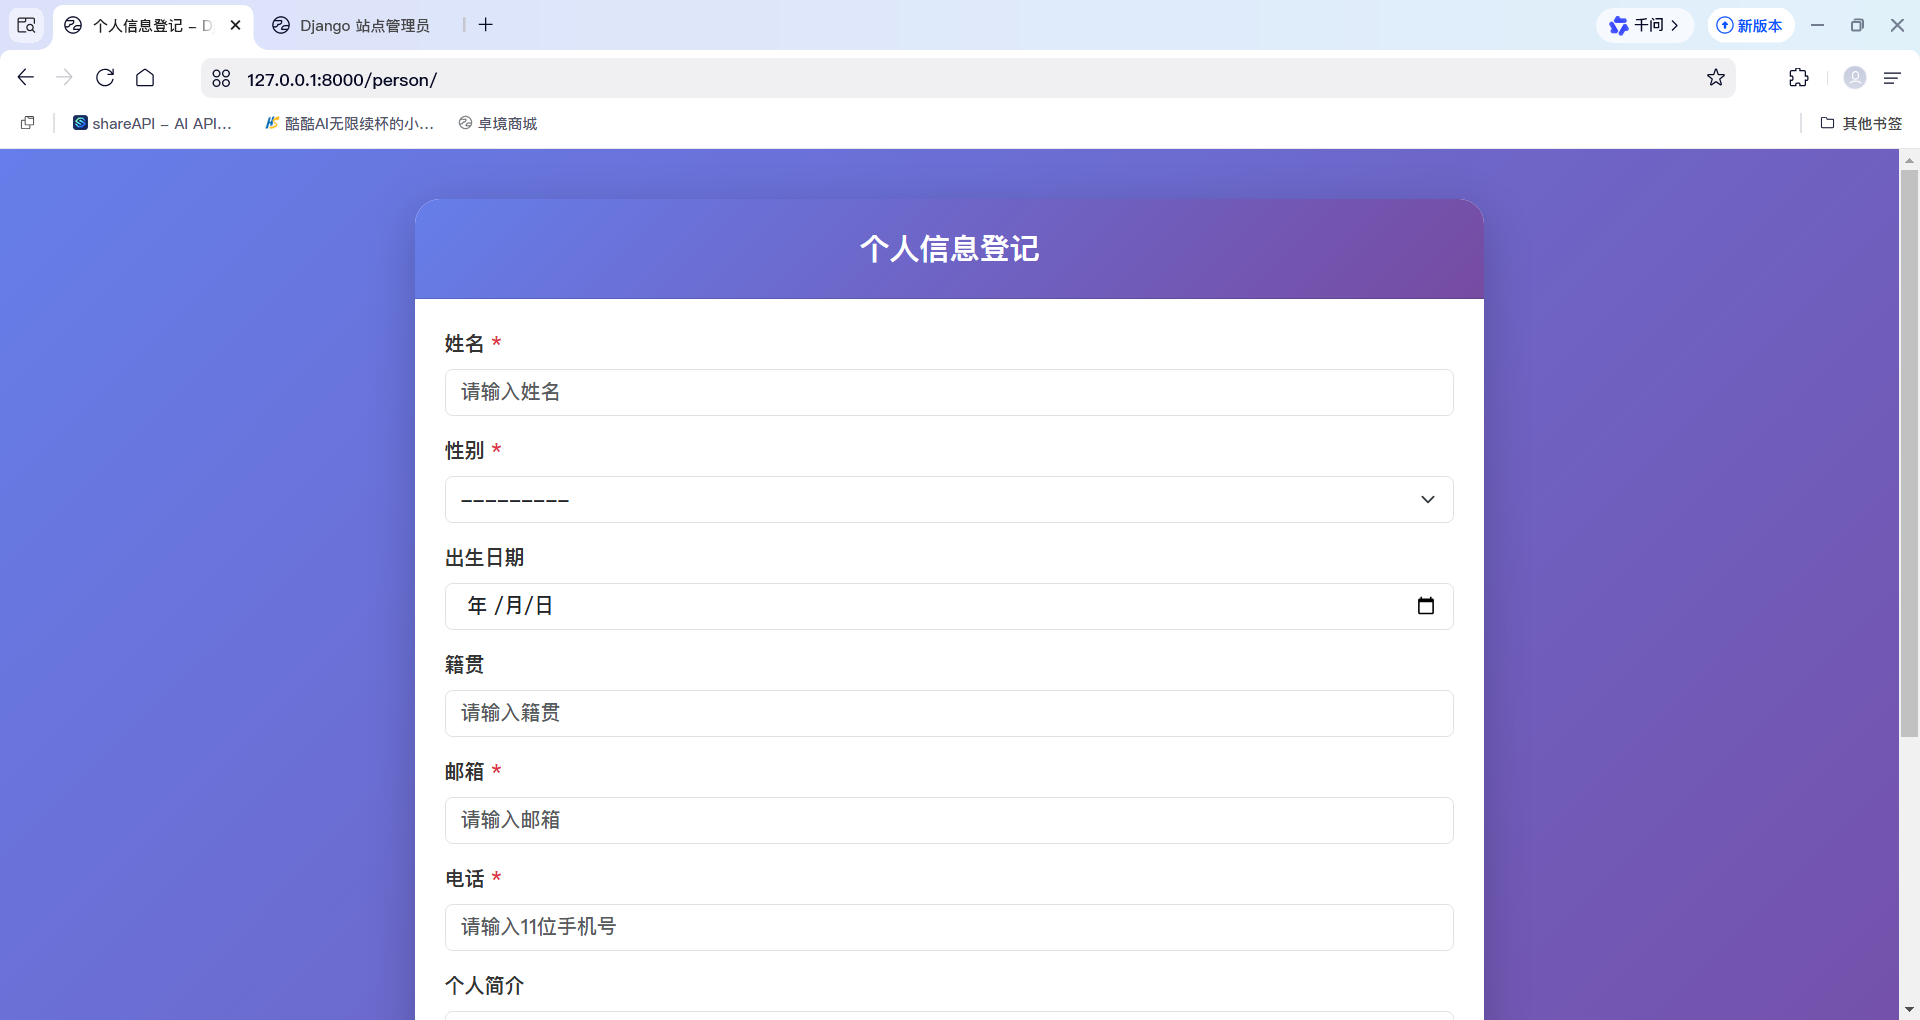1920x1020 pixels.
Task: Open a new tab with plus icon
Action: tap(486, 25)
